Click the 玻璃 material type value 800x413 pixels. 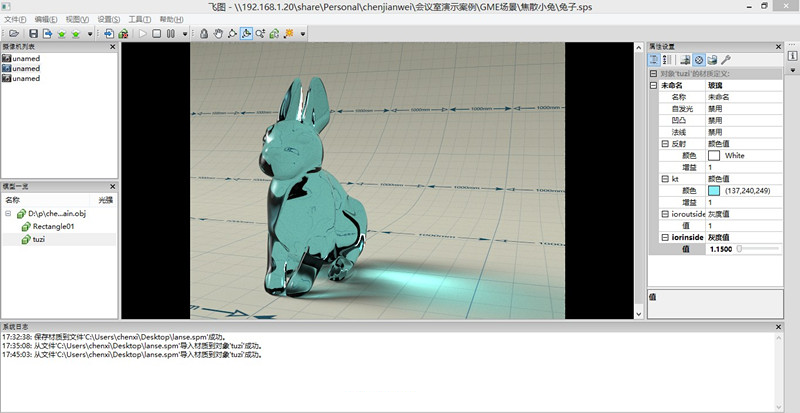(x=715, y=85)
